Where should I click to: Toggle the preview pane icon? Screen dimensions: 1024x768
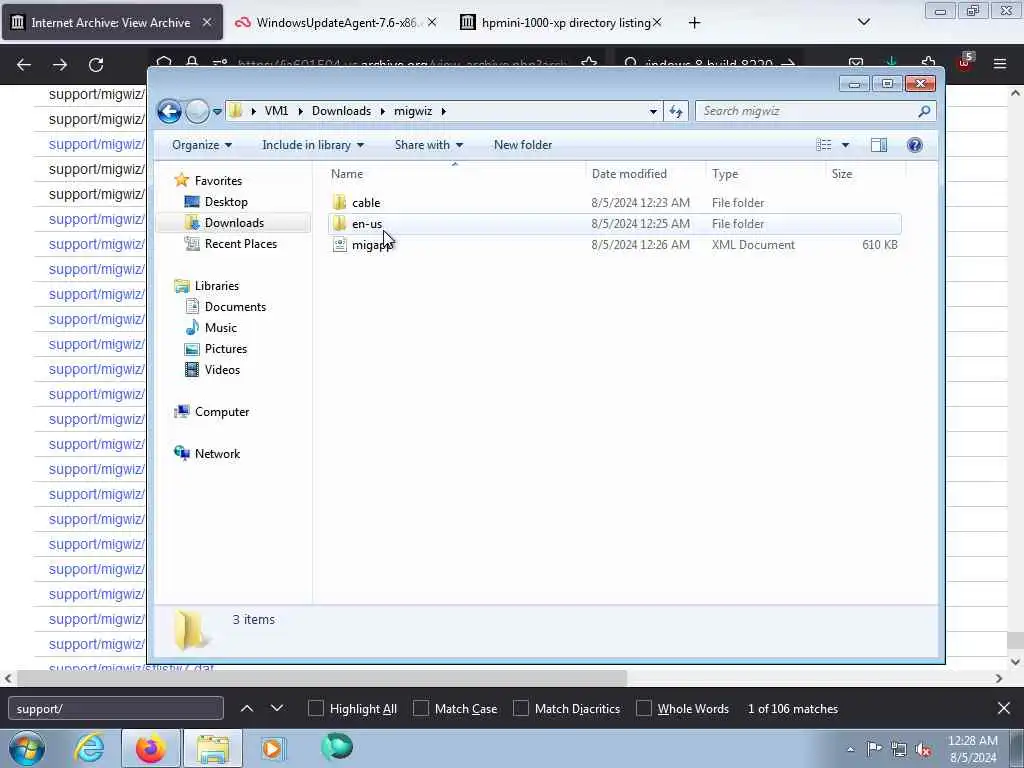pyautogui.click(x=879, y=145)
